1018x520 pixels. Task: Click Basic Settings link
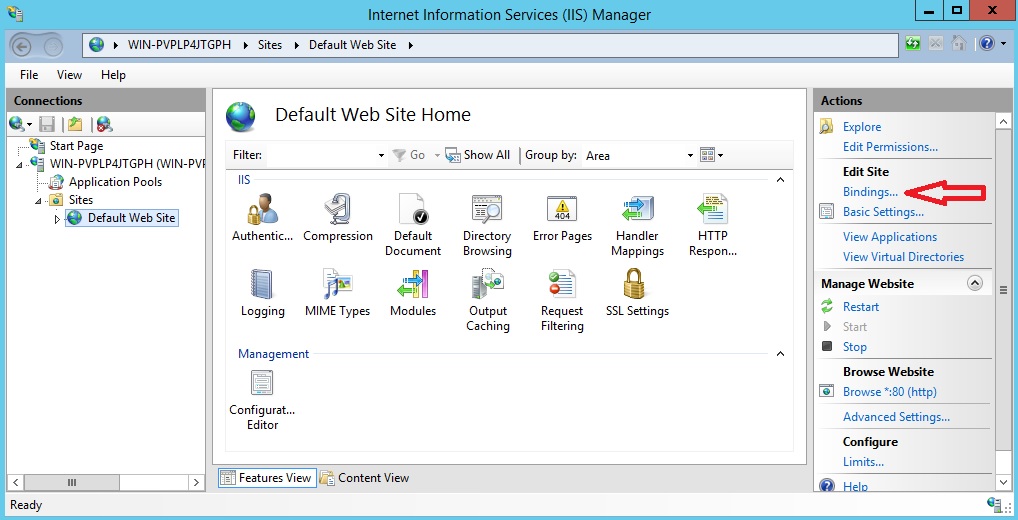883,212
